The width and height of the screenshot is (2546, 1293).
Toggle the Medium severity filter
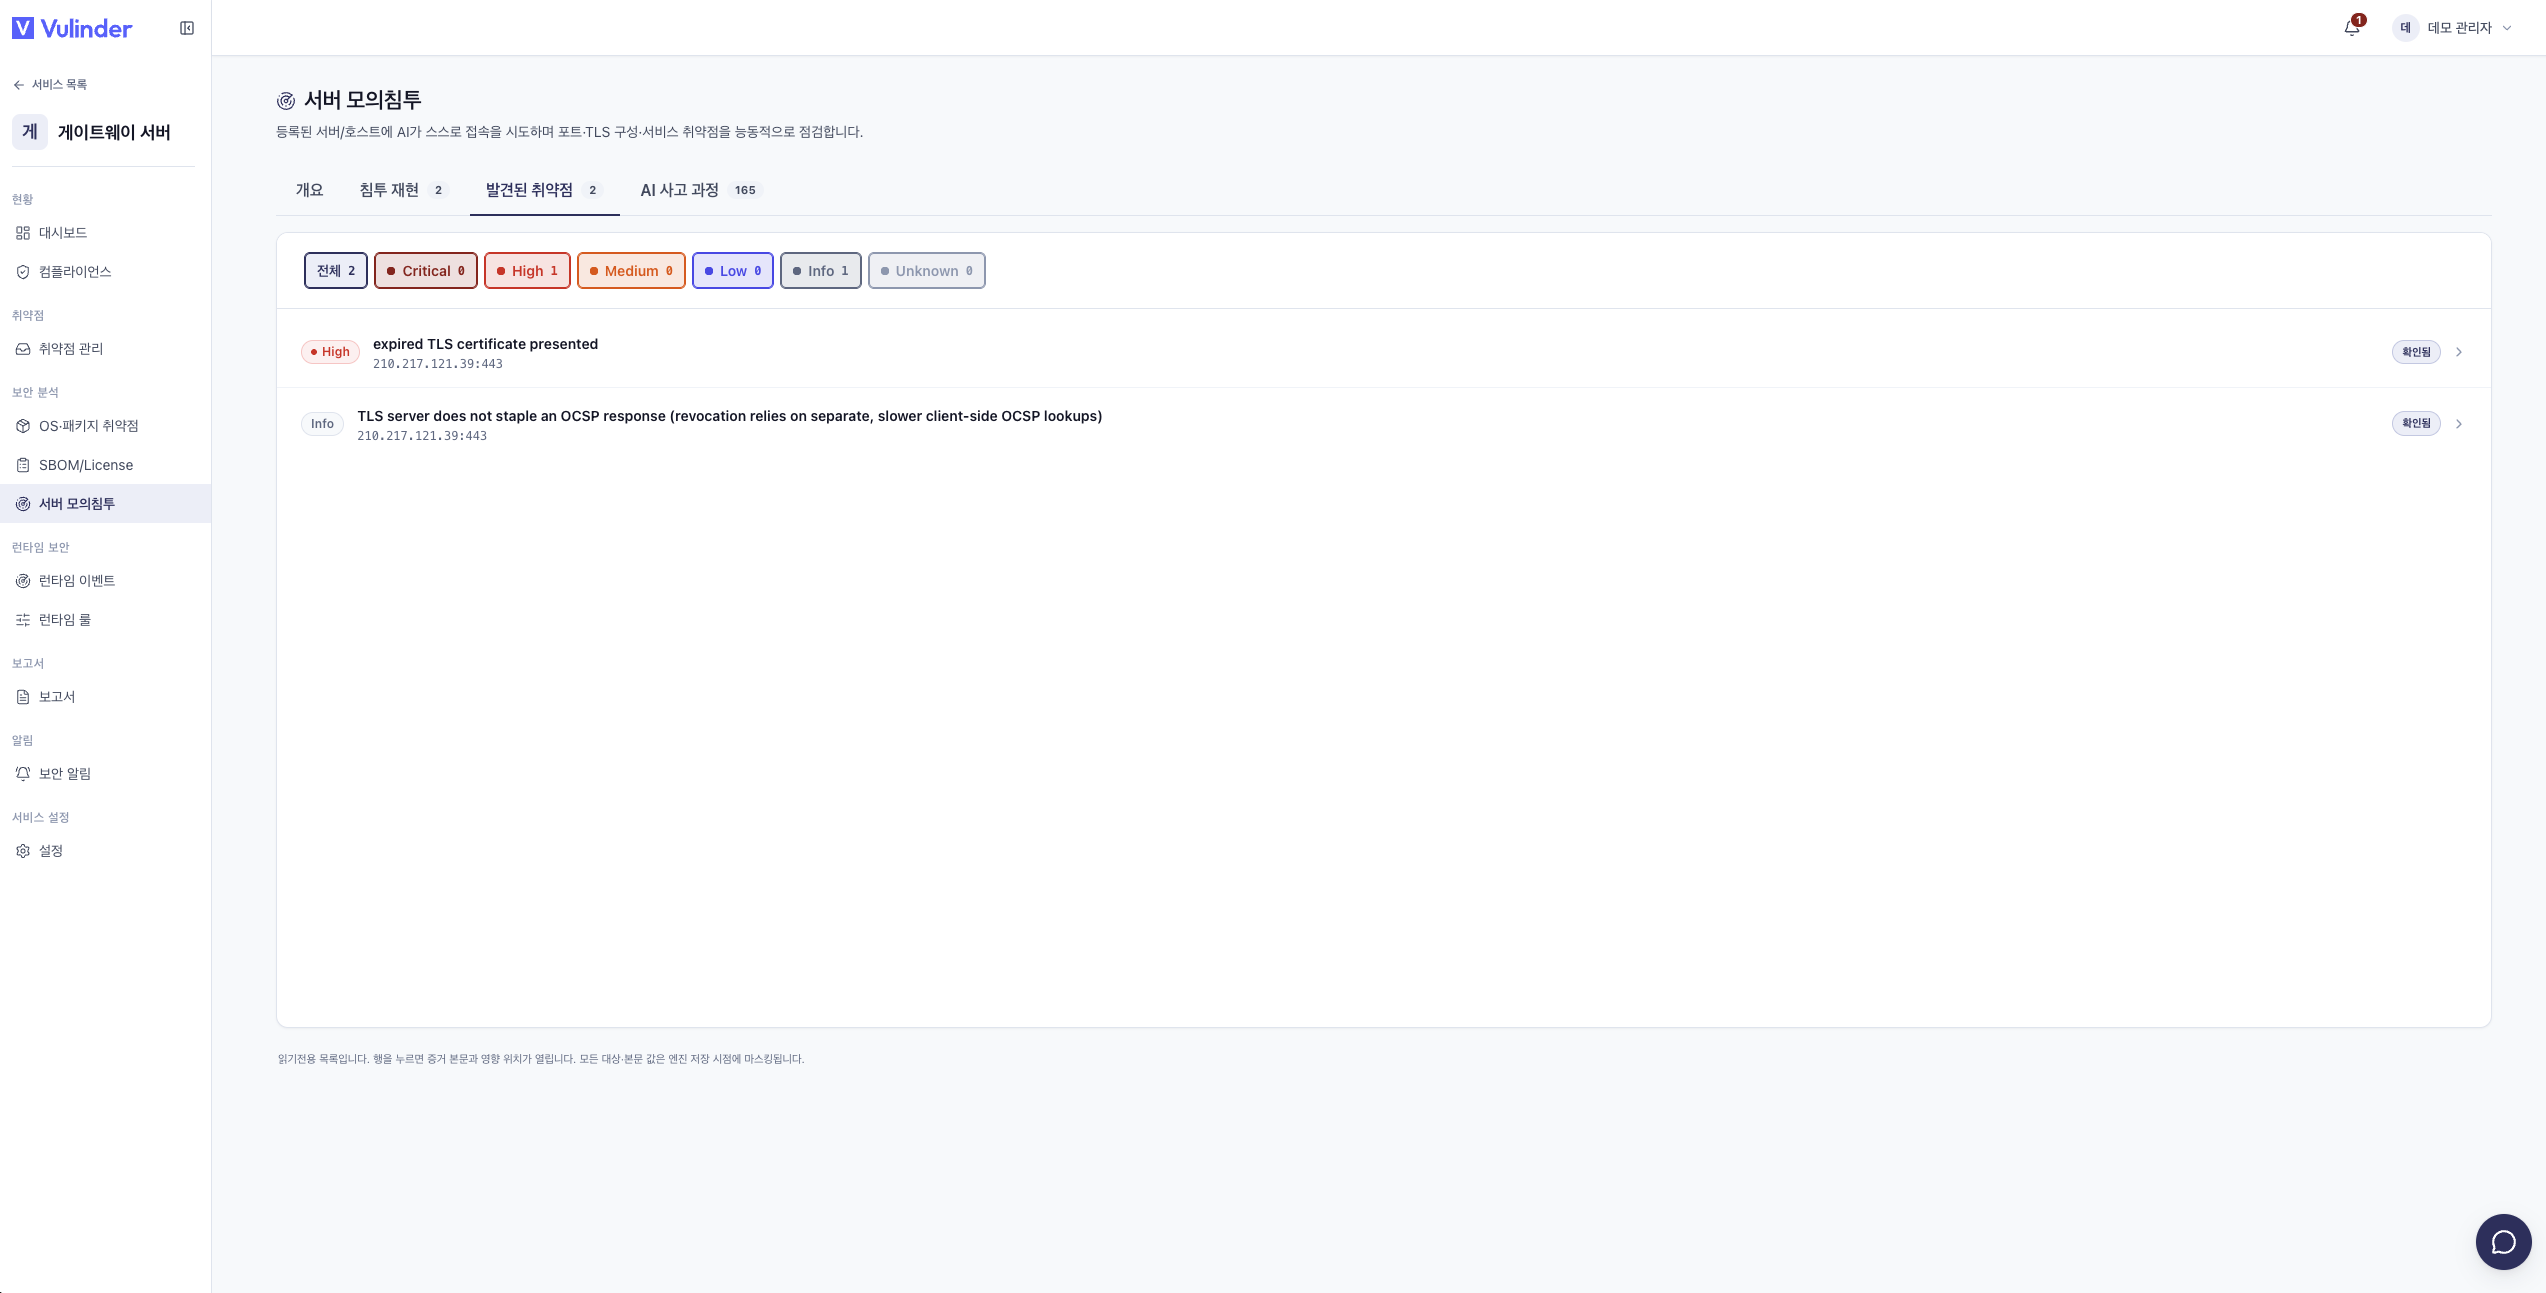tap(631, 271)
